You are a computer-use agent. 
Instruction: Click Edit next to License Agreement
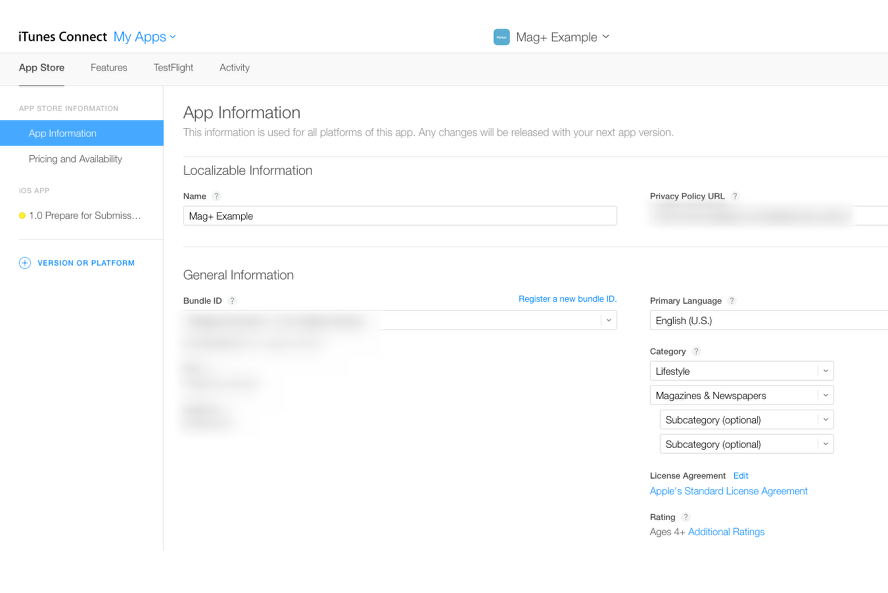[x=741, y=476]
